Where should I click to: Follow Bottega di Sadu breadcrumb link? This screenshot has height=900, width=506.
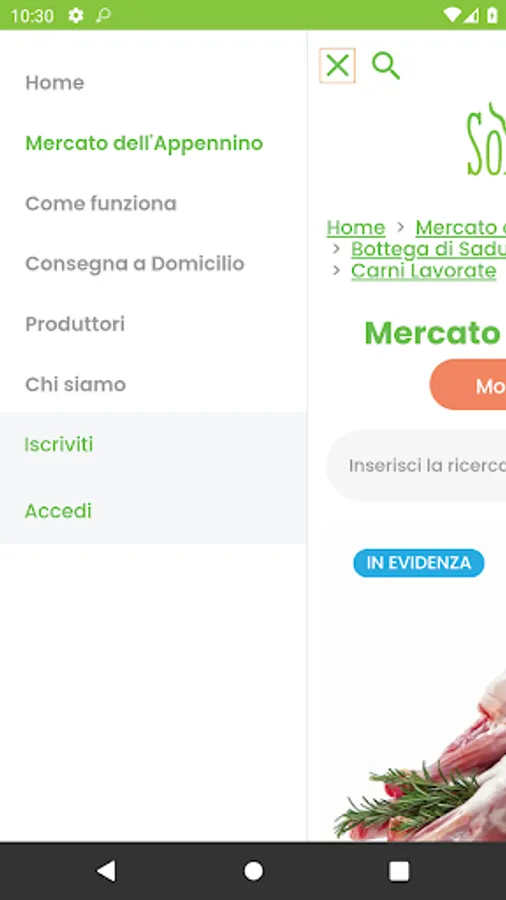(429, 249)
